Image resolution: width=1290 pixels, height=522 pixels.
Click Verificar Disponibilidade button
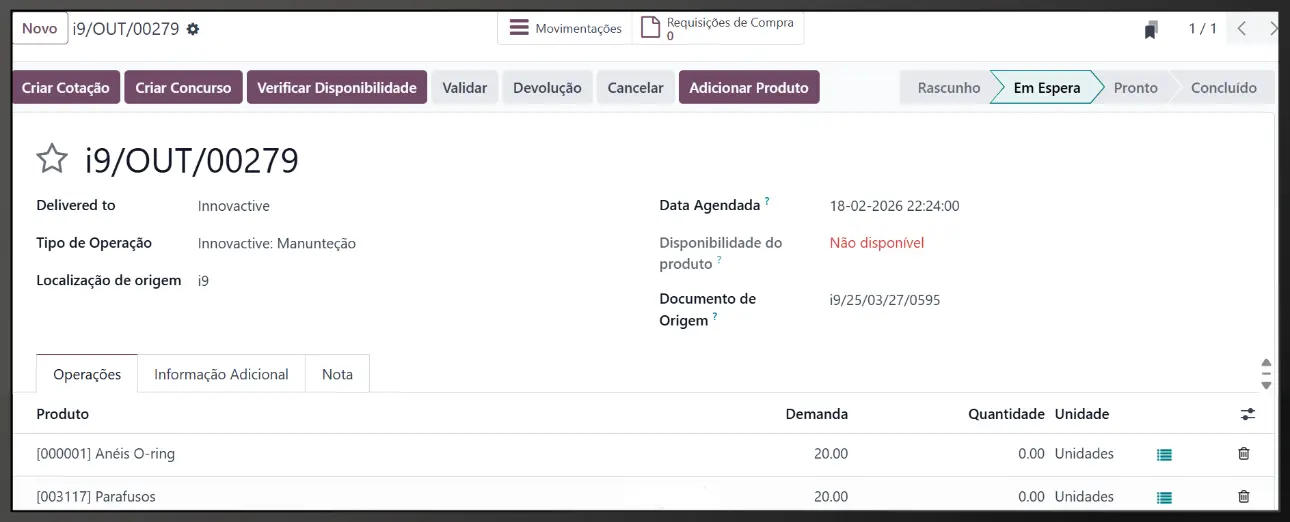pos(337,87)
